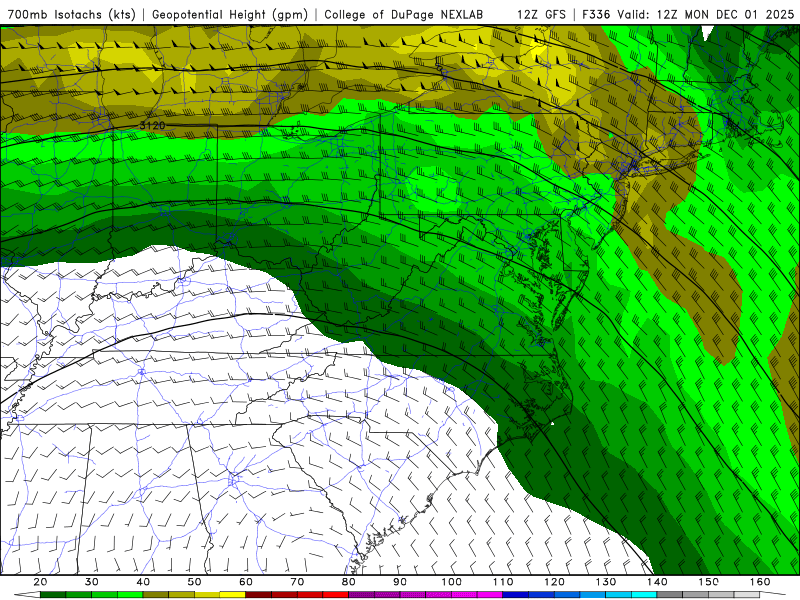Click the '130' value on the color scale
Screen dimensions: 800x600
pos(606,582)
